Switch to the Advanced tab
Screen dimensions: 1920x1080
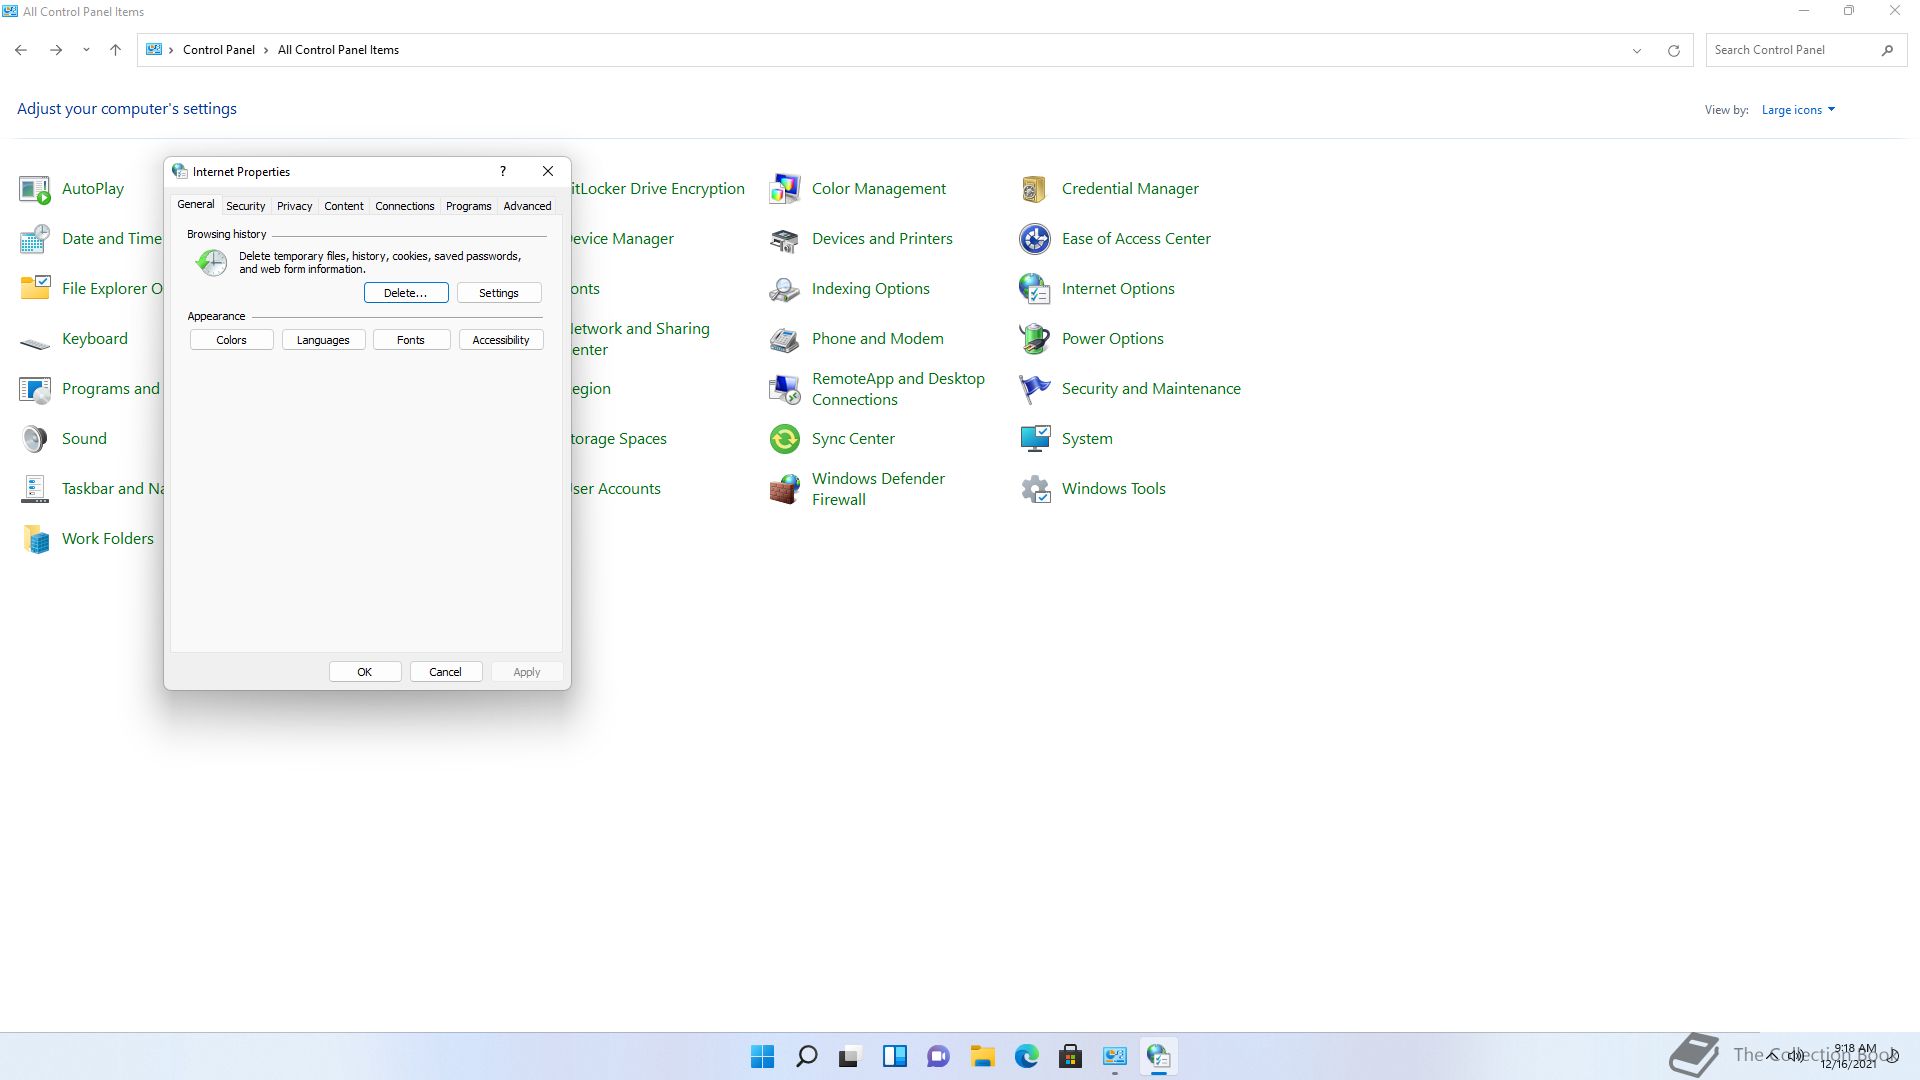tap(527, 206)
